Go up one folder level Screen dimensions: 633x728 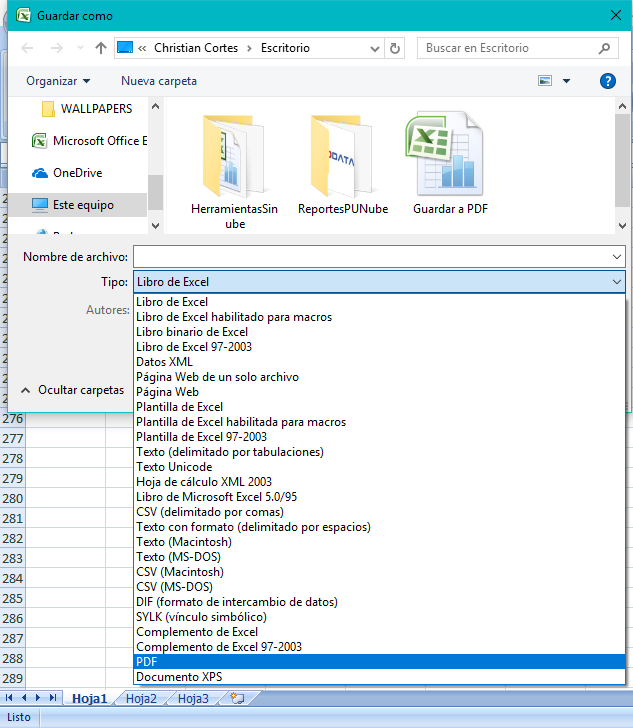[101, 48]
